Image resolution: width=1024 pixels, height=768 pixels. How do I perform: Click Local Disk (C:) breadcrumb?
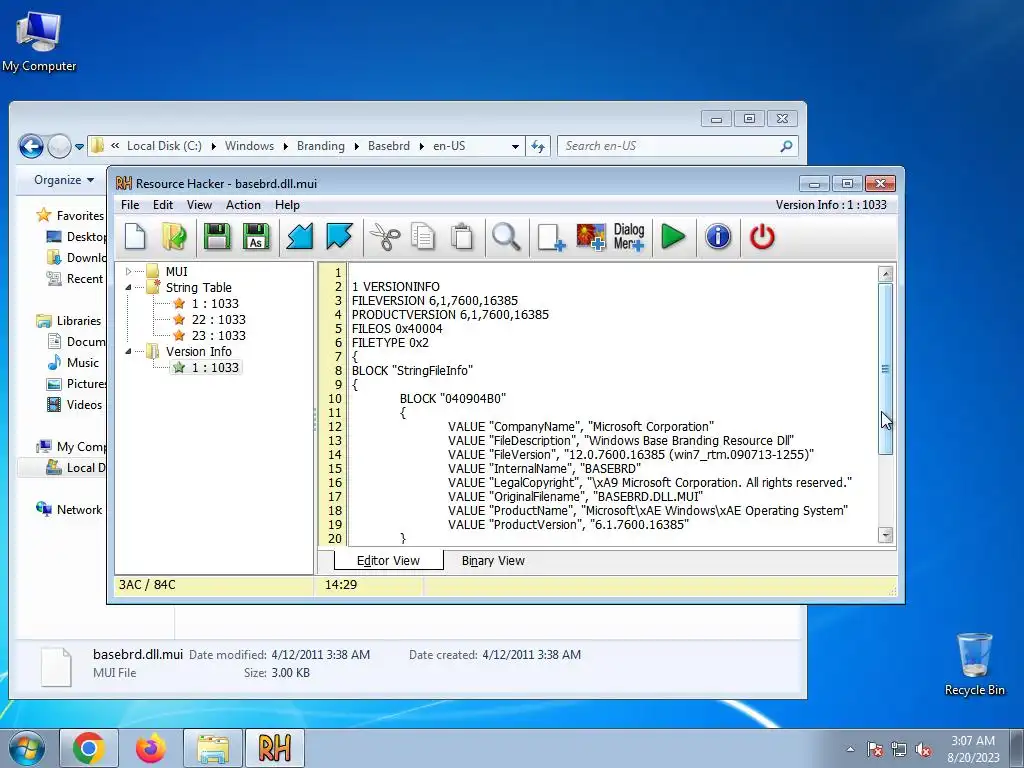click(164, 146)
